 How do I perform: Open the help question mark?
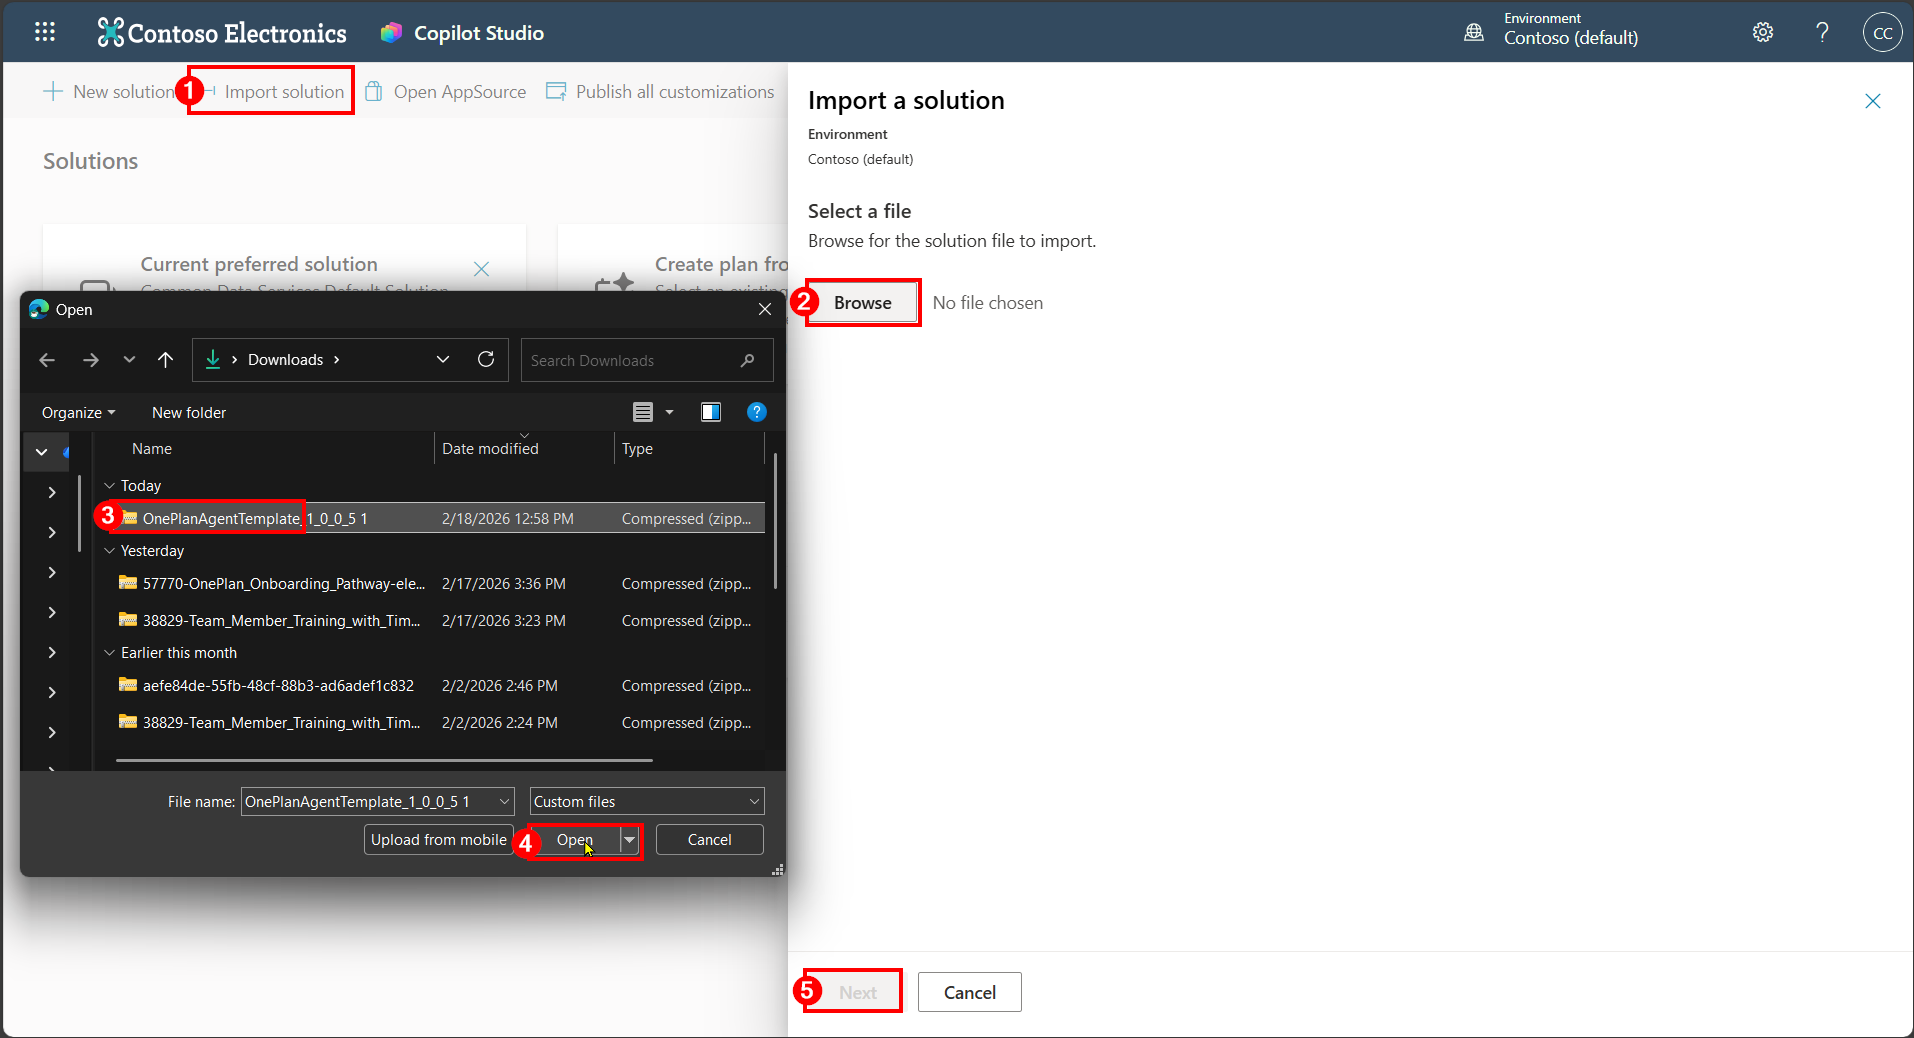[x=1822, y=32]
